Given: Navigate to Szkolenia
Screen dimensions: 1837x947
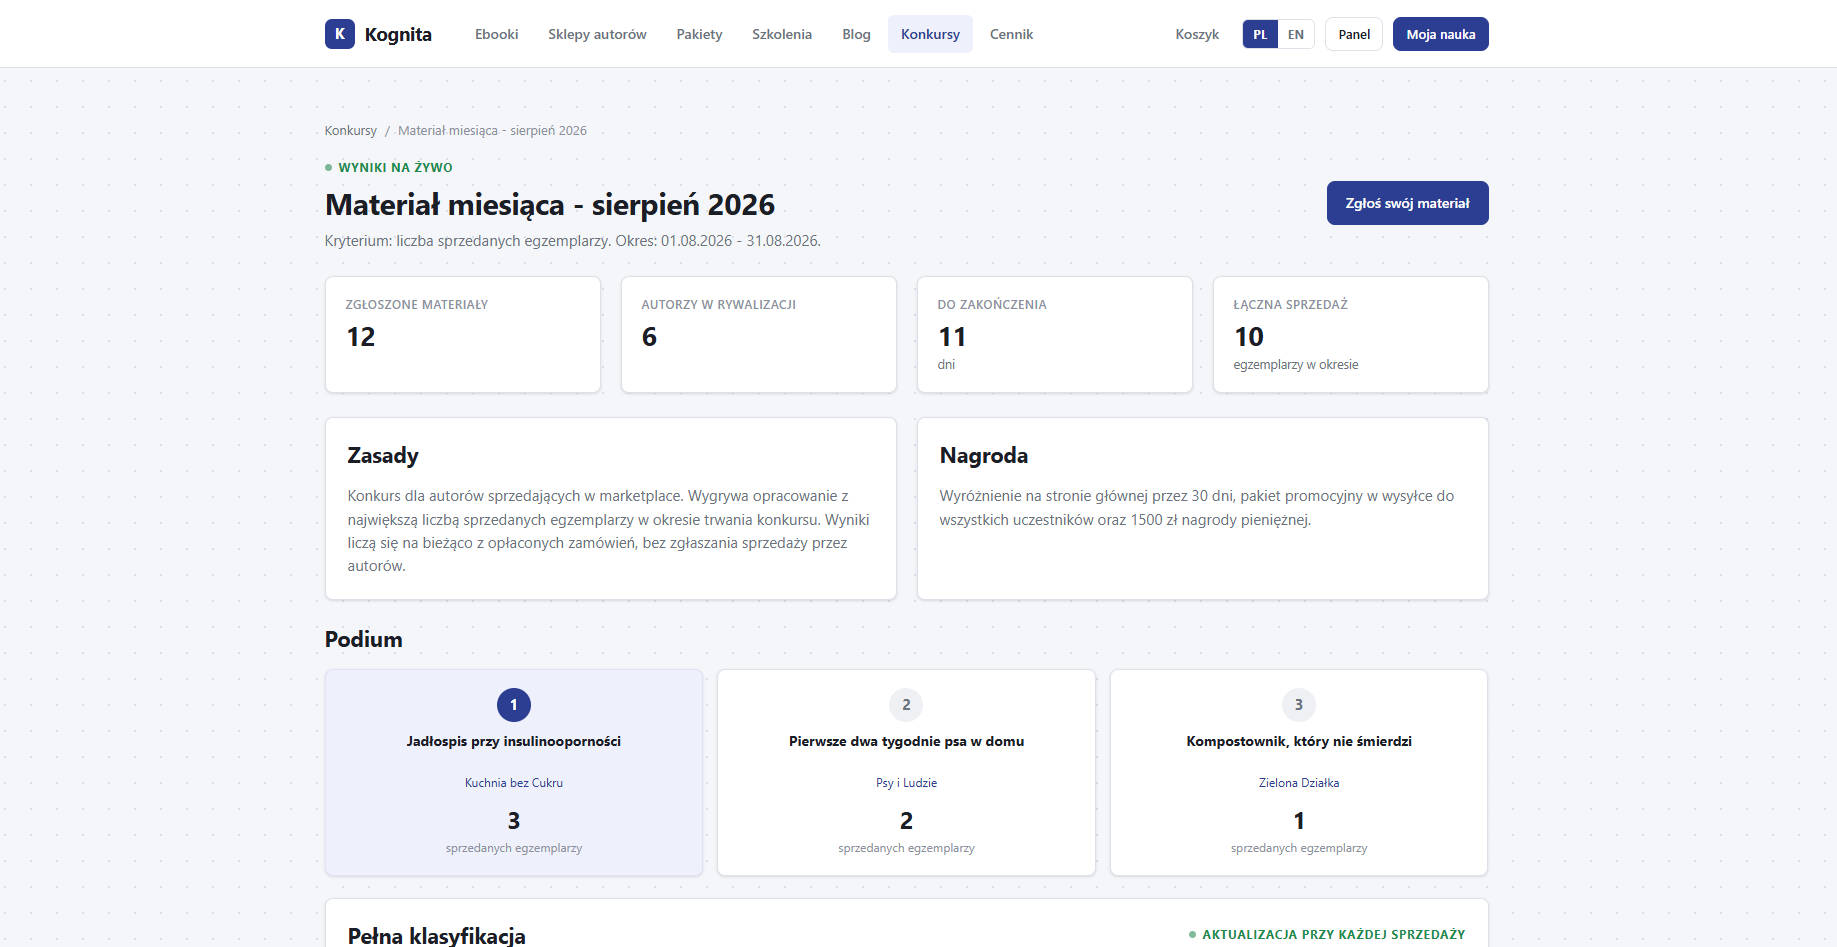Looking at the screenshot, I should pos(782,34).
